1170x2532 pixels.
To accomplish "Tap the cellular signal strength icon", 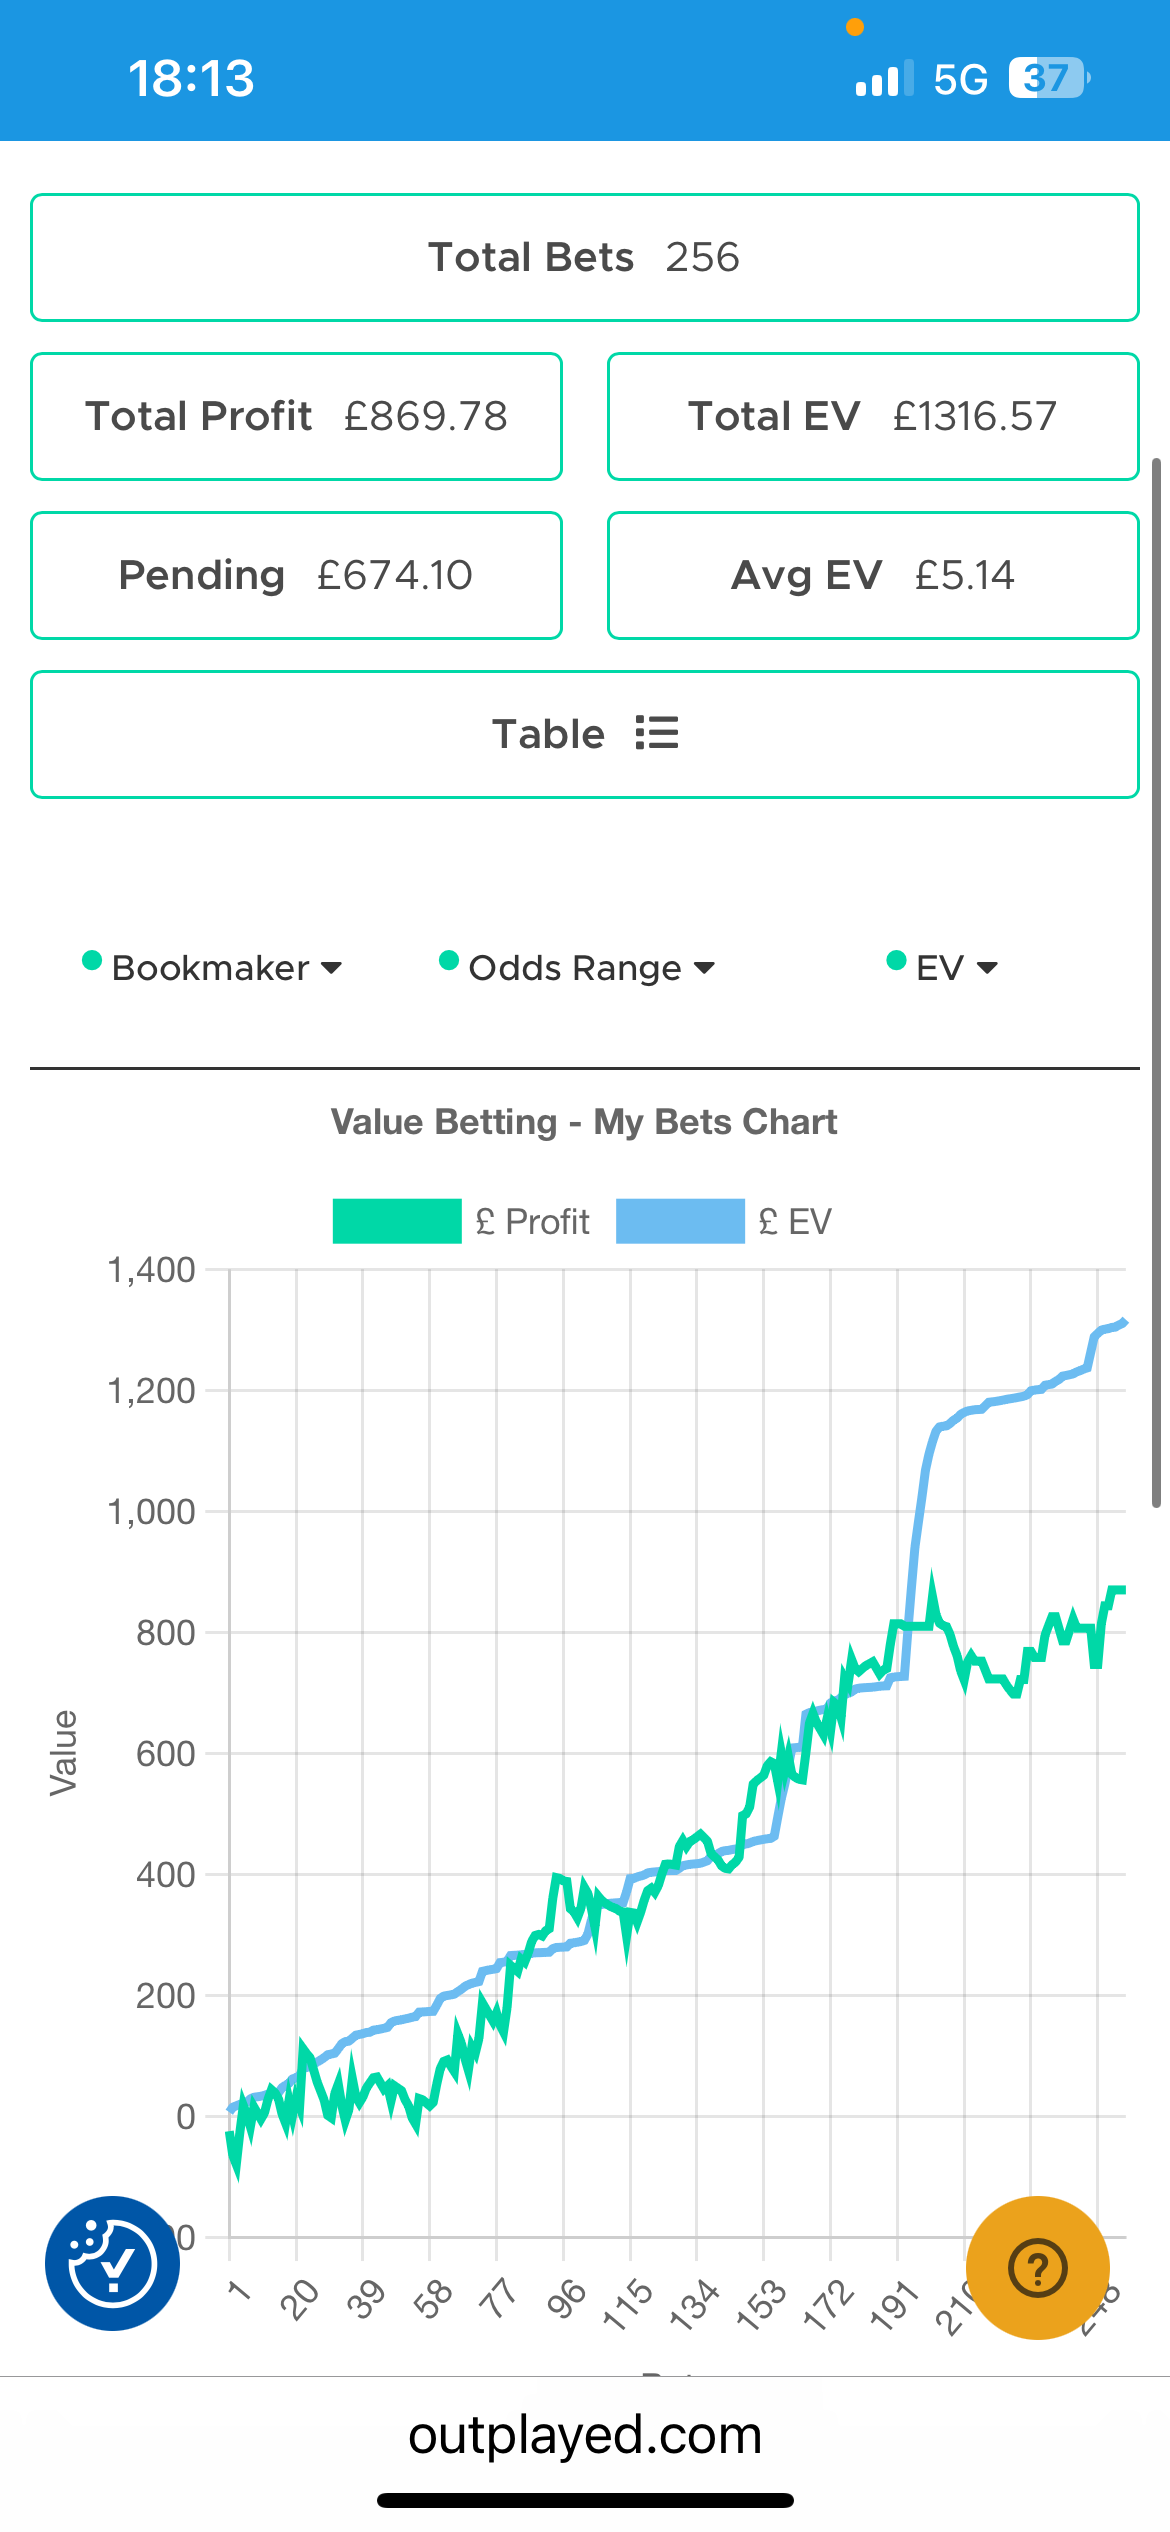I will coord(883,79).
